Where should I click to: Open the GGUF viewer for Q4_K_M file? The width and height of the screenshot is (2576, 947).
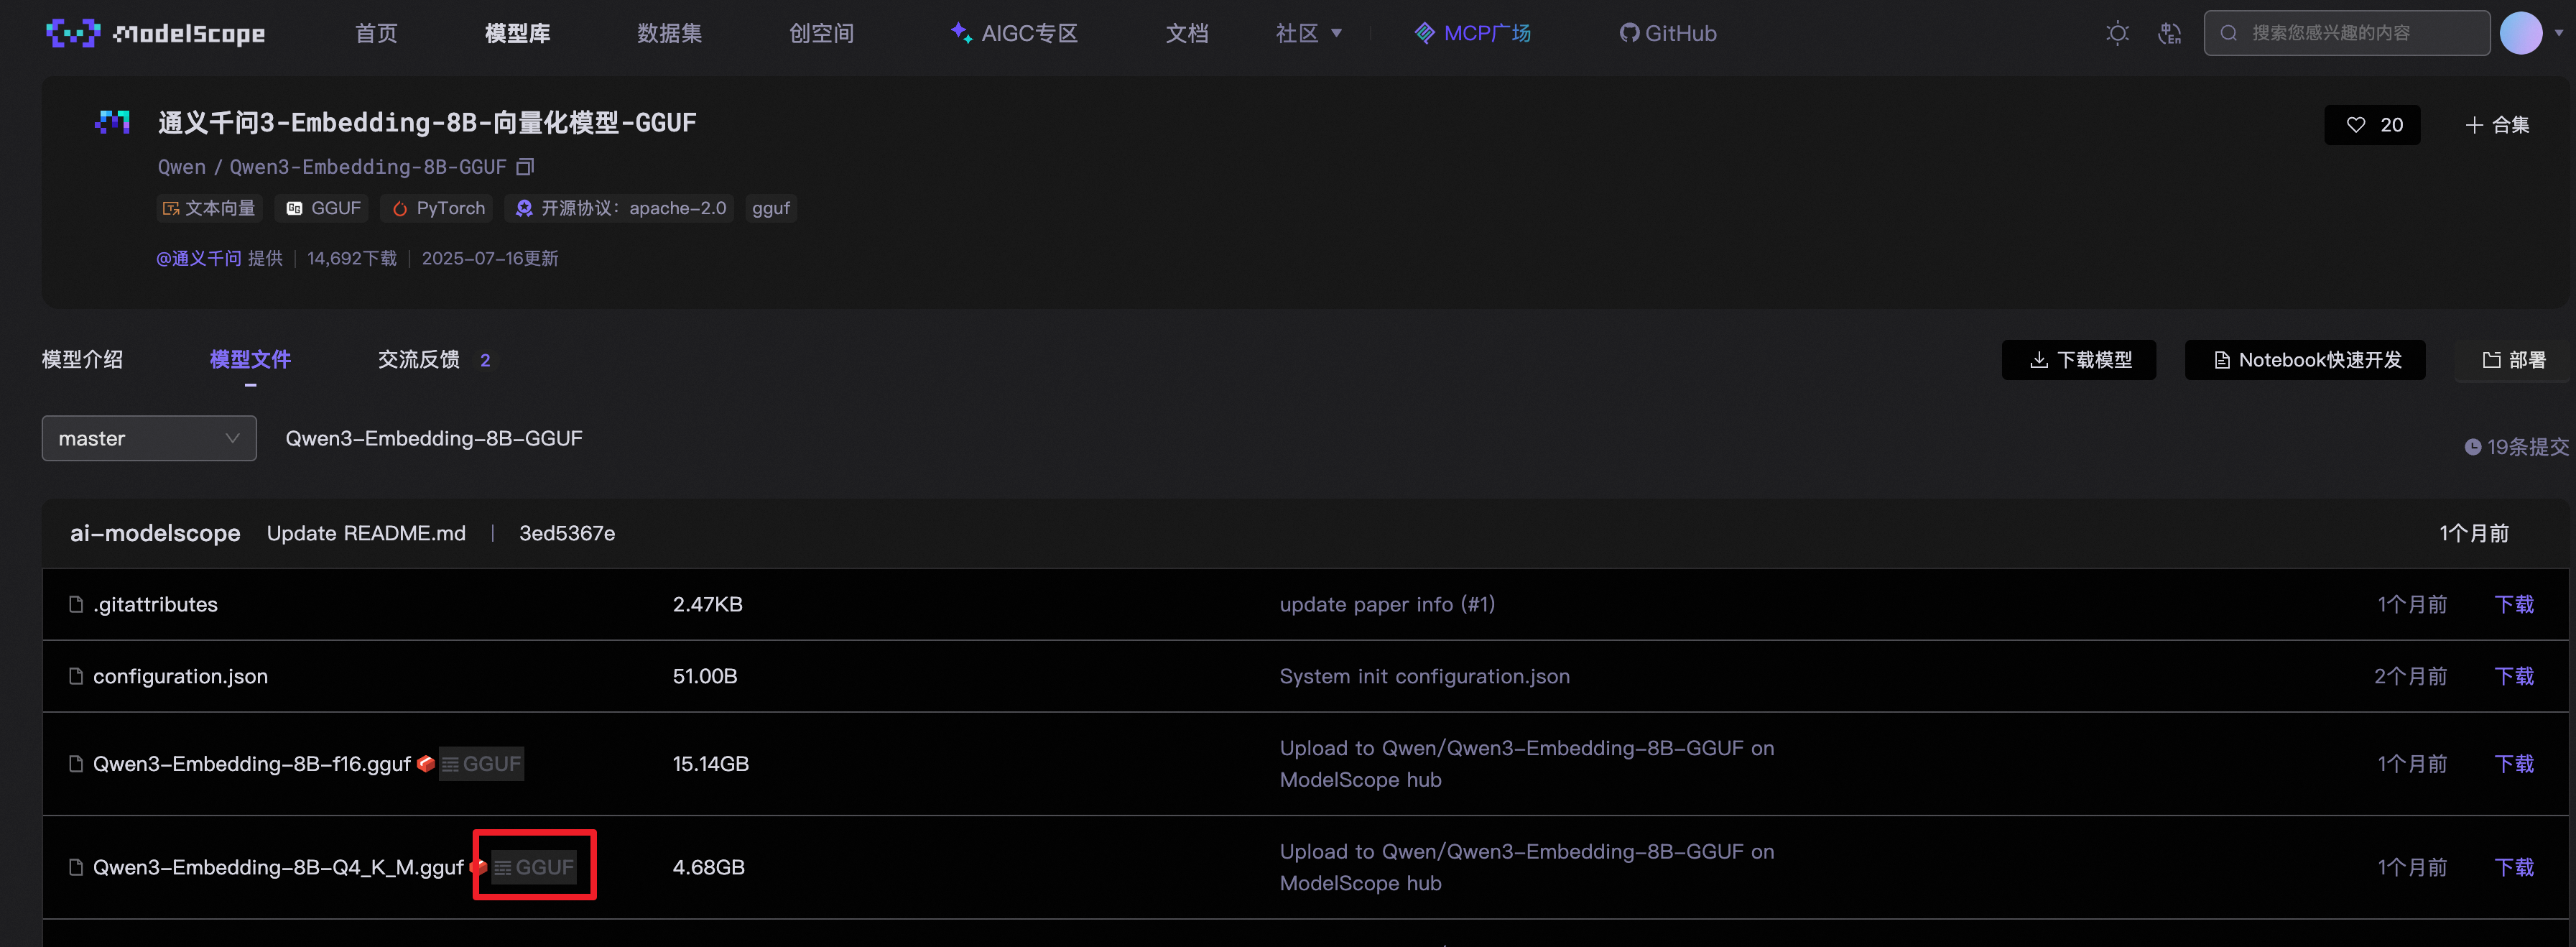[535, 867]
